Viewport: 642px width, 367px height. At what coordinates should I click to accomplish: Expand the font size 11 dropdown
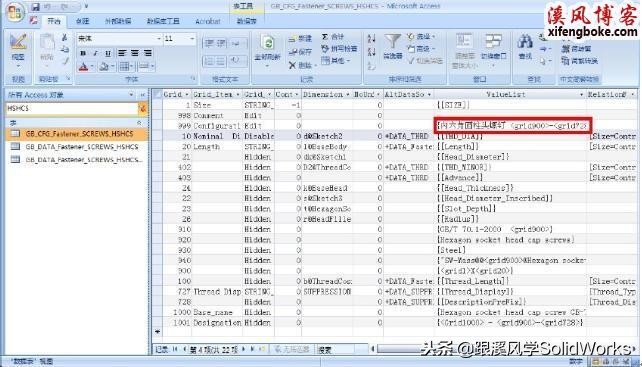pyautogui.click(x=192, y=39)
